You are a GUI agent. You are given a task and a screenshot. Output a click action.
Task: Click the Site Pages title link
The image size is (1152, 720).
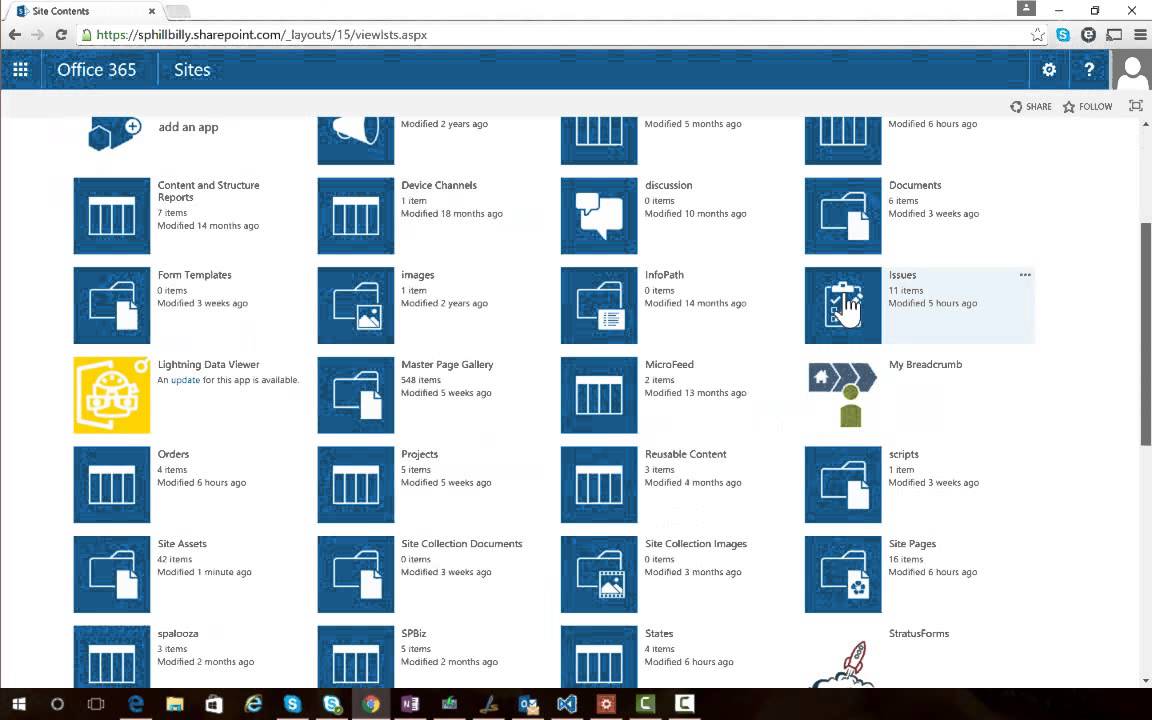pyautogui.click(x=912, y=544)
